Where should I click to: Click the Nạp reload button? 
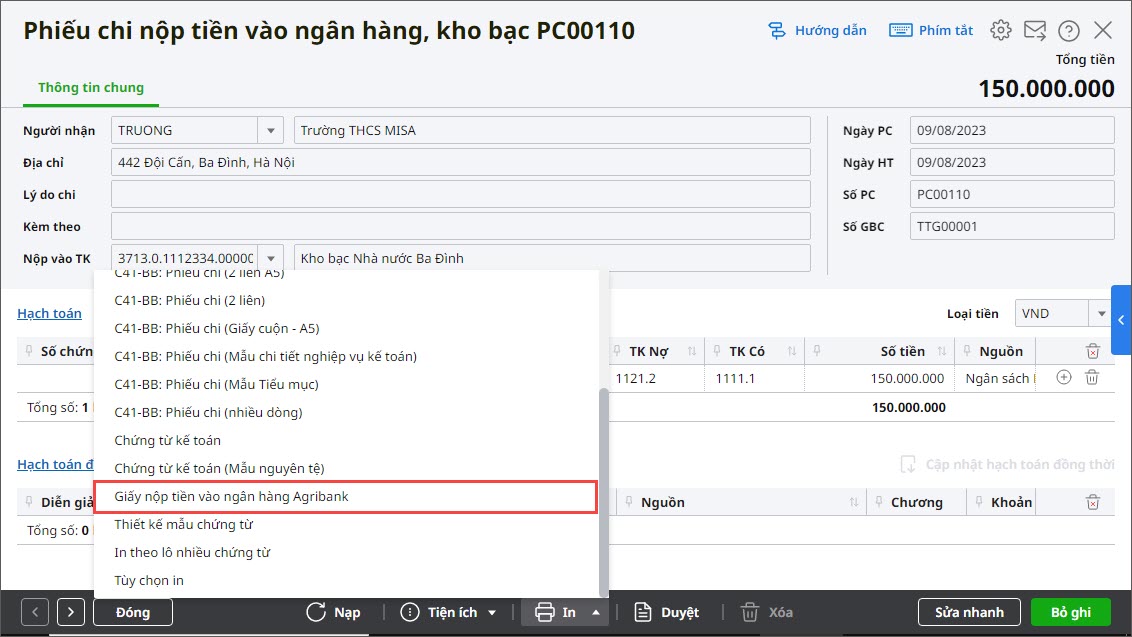pyautogui.click(x=334, y=612)
